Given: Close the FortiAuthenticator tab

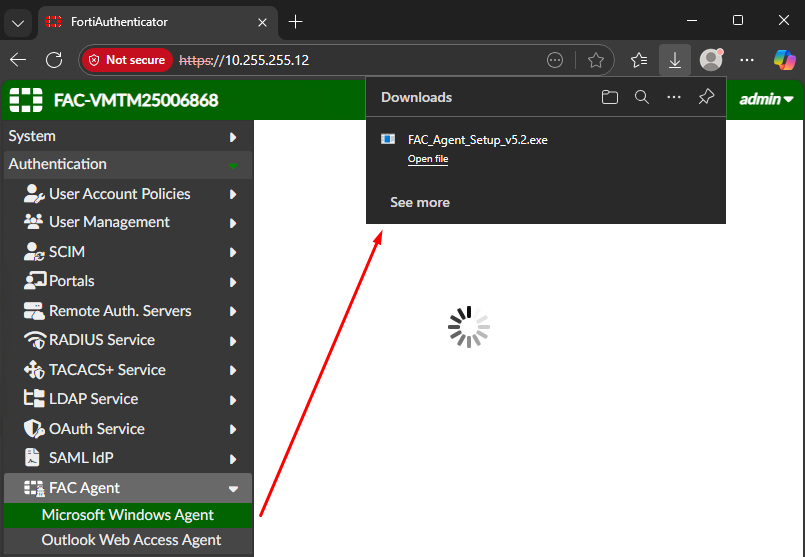Looking at the screenshot, I should tap(262, 23).
